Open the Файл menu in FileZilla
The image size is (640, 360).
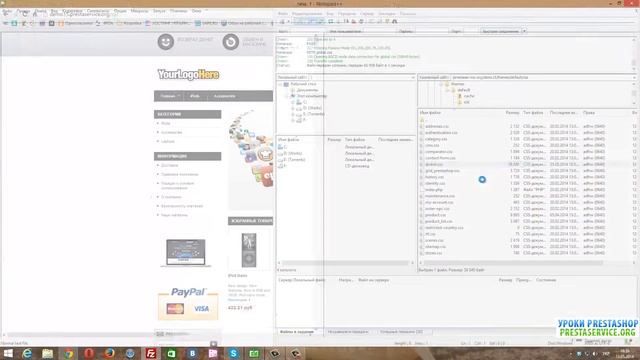click(x=282, y=13)
